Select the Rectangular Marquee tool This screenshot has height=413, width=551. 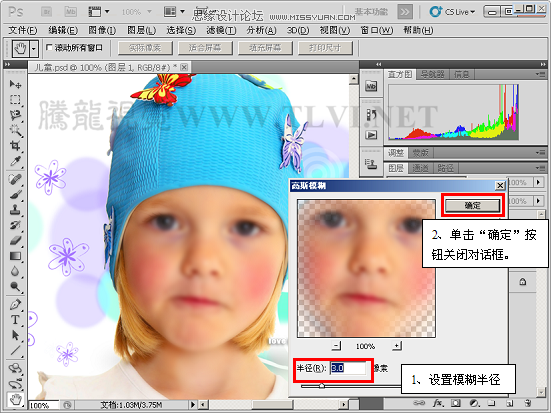15,100
